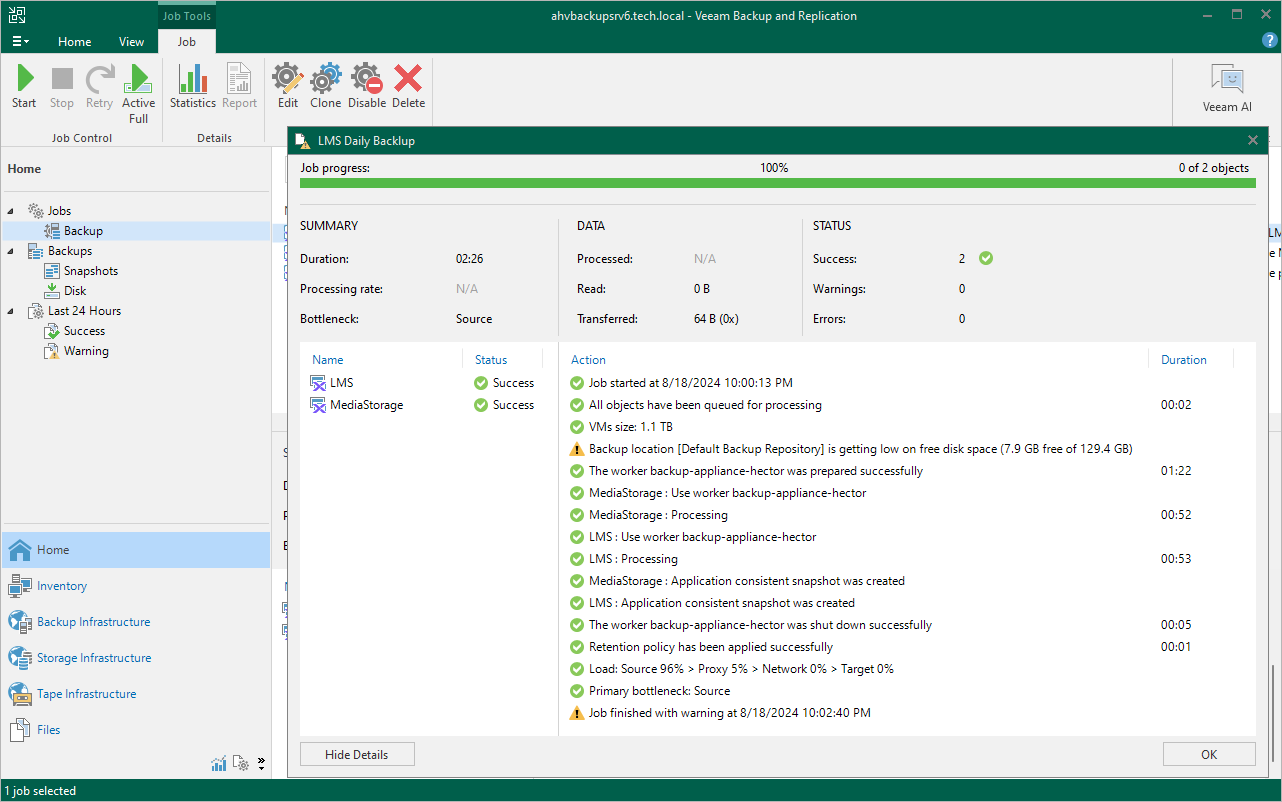Sort objects by the Name column header
Screen dimensions: 1282x802
click(328, 360)
